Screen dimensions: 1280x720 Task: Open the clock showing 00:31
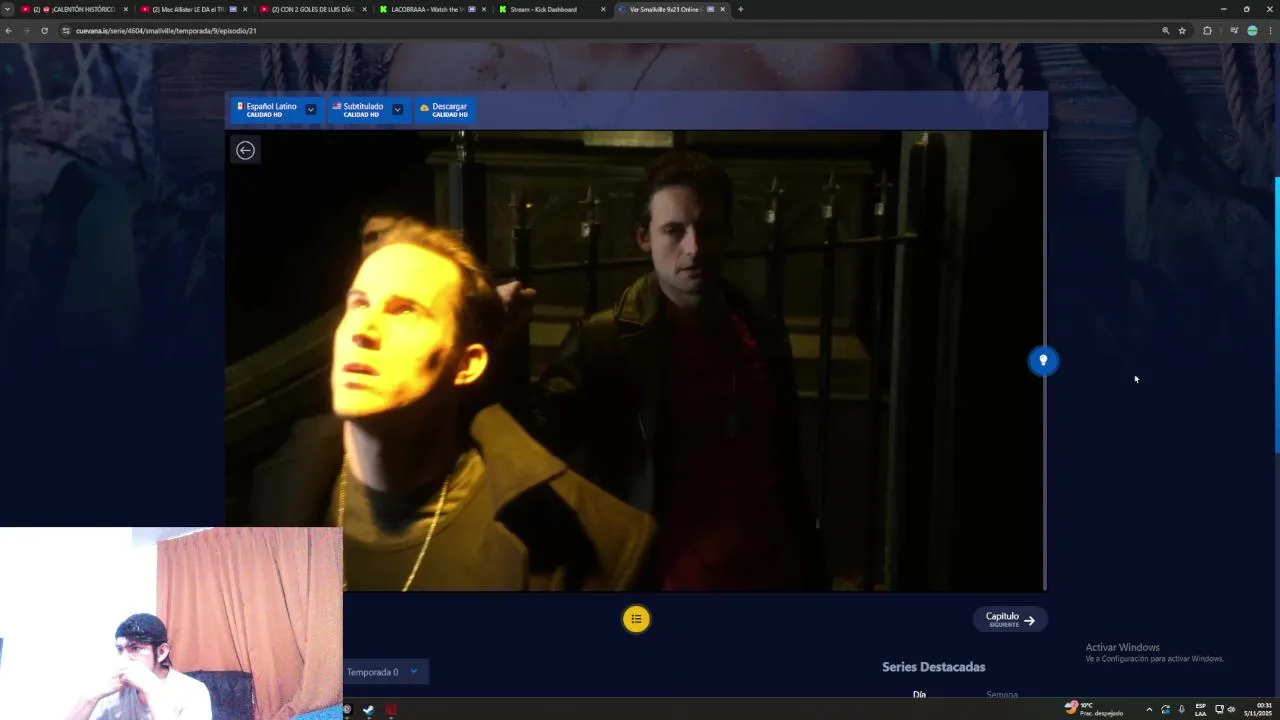click(x=1258, y=709)
